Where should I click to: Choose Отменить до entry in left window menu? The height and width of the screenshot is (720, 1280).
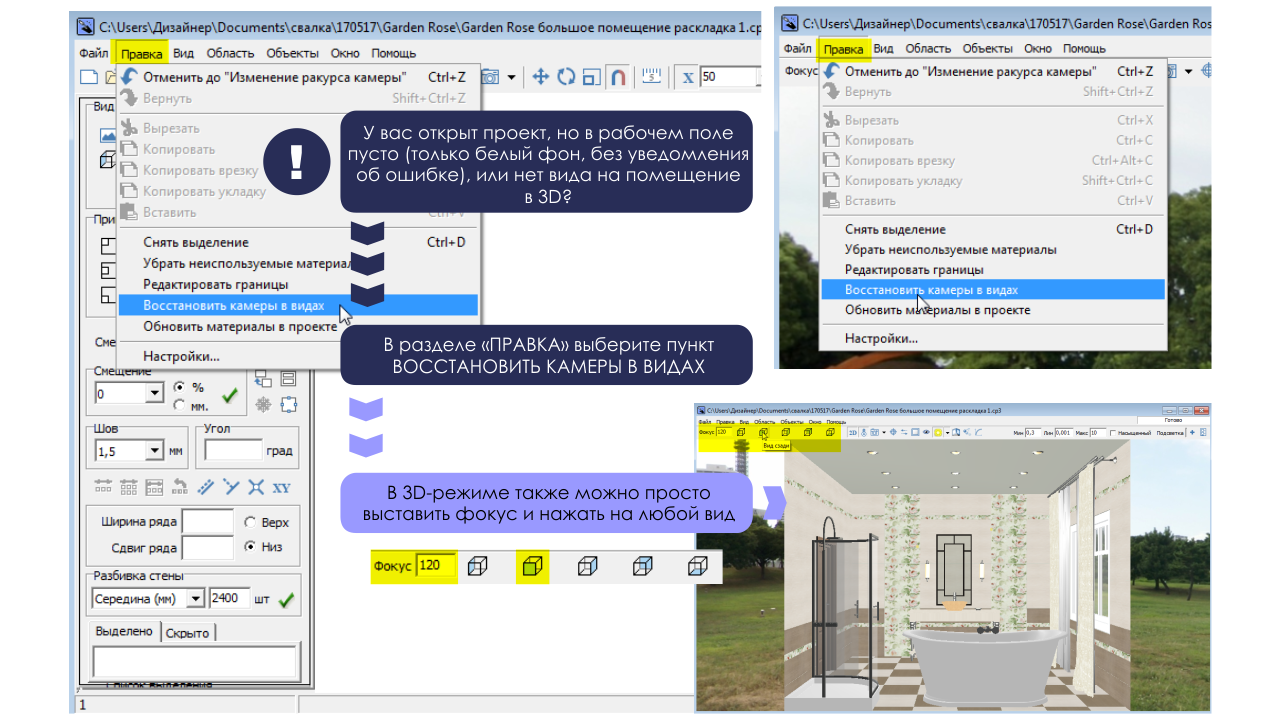click(x=298, y=77)
